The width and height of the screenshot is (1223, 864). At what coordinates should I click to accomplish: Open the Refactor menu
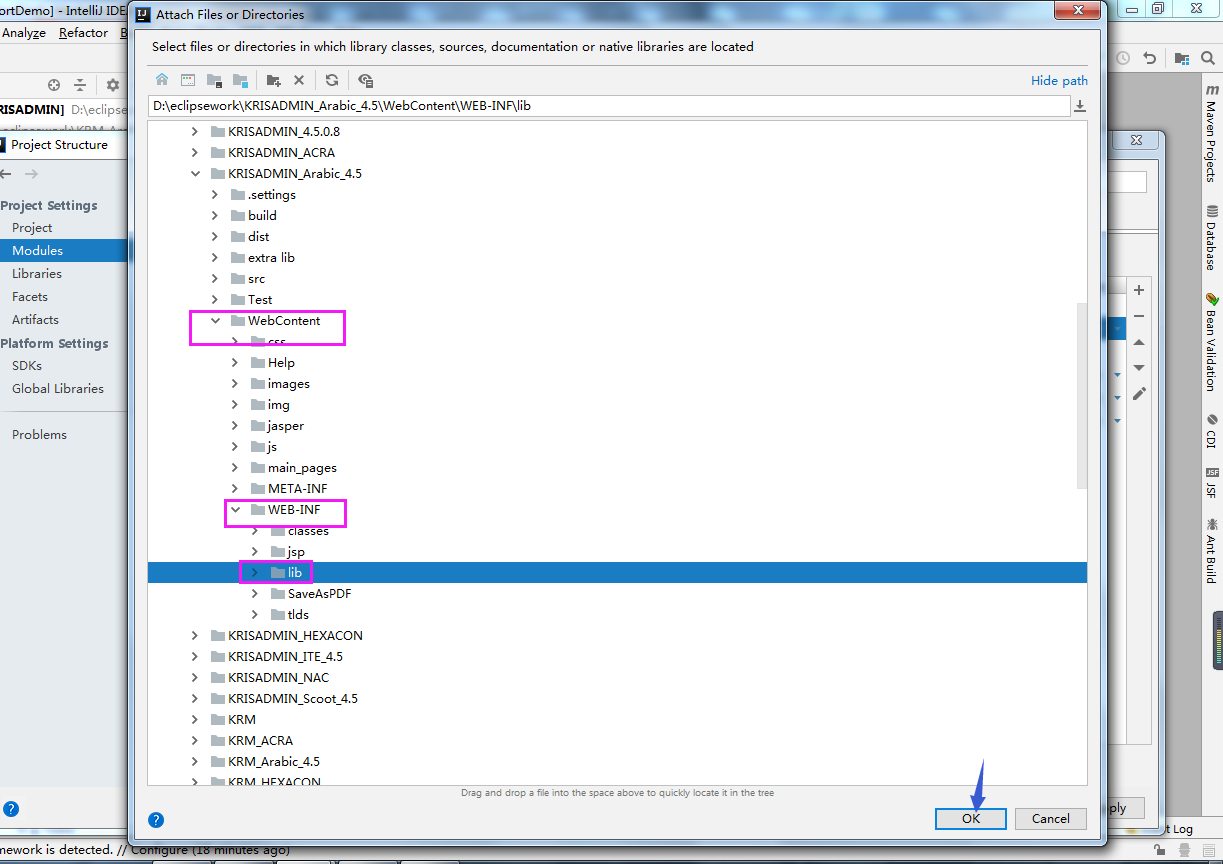click(x=83, y=33)
